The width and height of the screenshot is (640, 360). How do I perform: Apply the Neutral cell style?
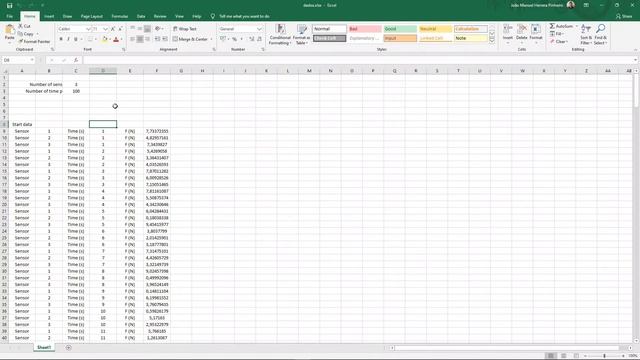point(436,29)
